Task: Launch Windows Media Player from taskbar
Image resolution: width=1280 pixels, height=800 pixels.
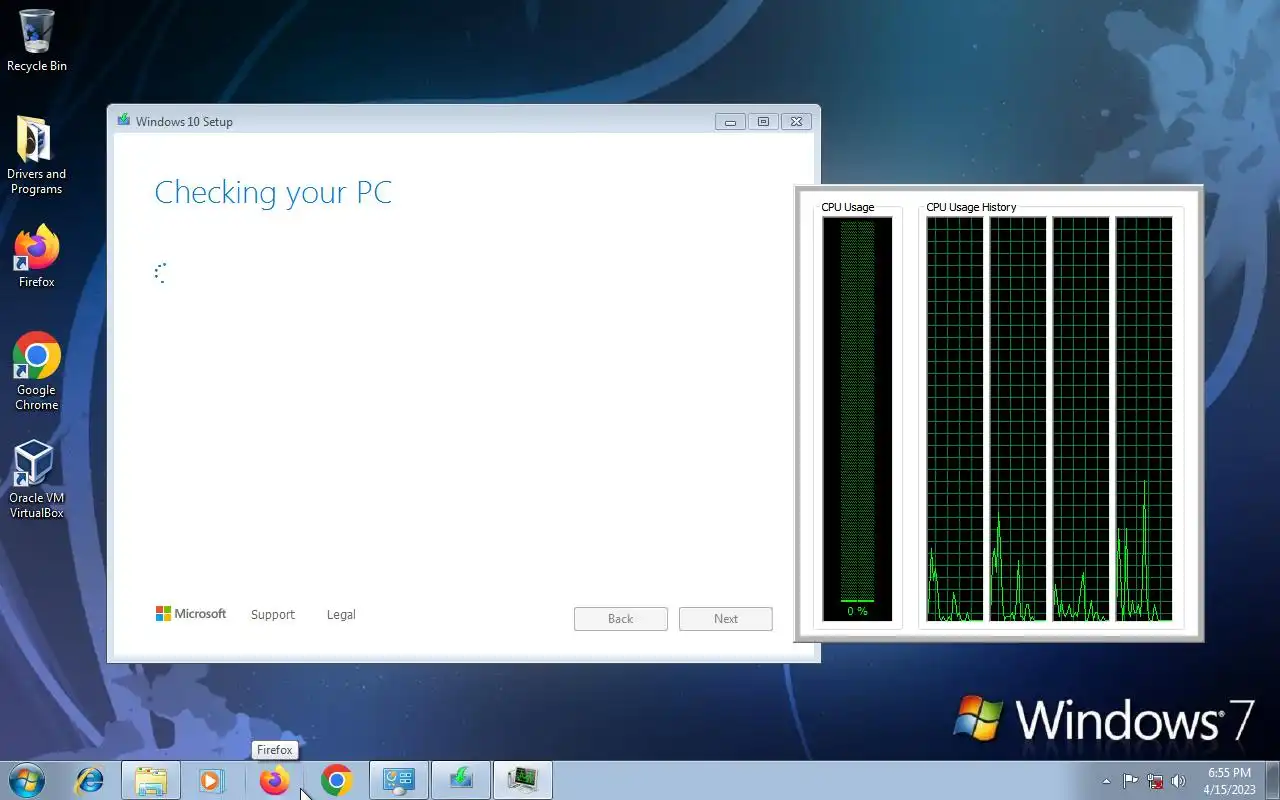Action: [211, 780]
